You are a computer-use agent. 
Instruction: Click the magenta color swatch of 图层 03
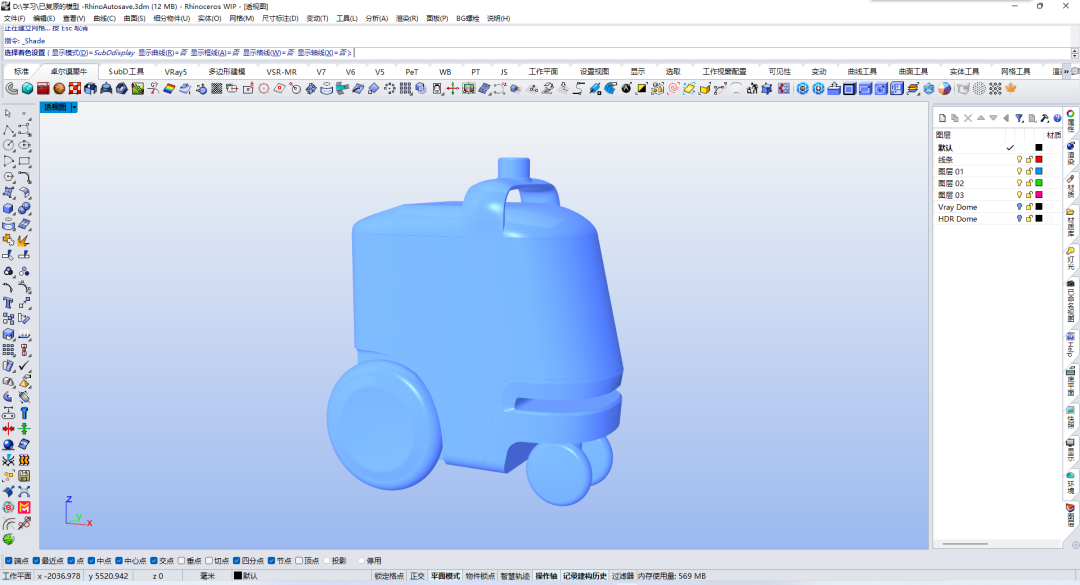pyautogui.click(x=1039, y=195)
